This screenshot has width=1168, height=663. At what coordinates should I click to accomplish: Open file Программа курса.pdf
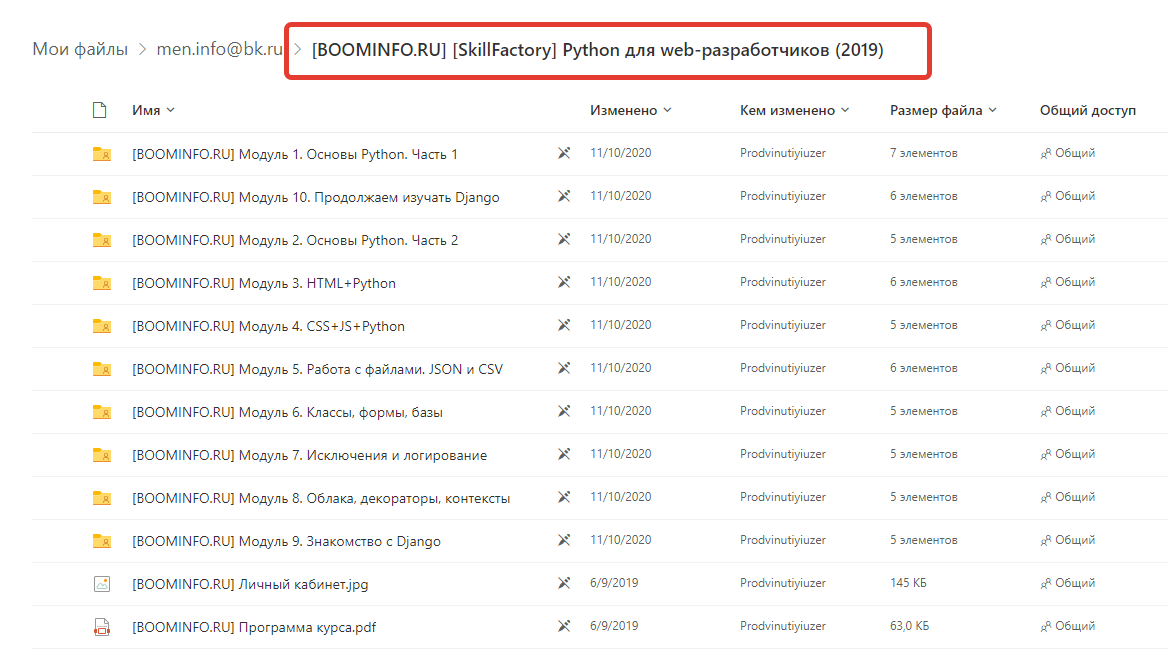tap(254, 627)
